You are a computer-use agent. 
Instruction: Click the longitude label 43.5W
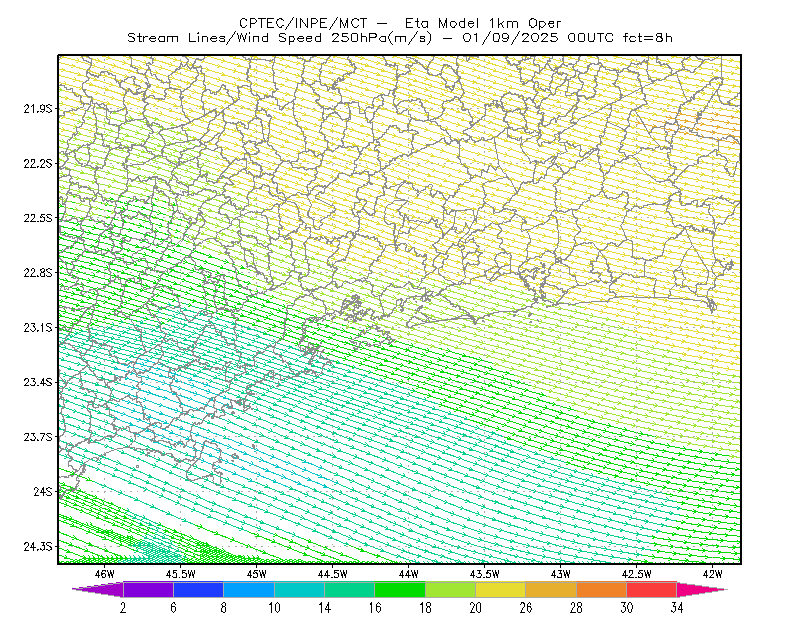(485, 574)
